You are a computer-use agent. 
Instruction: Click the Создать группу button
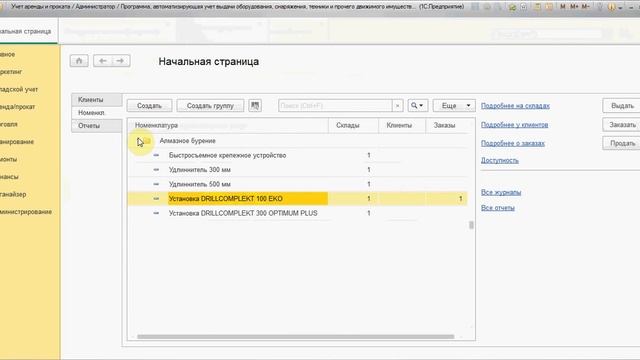(x=210, y=106)
